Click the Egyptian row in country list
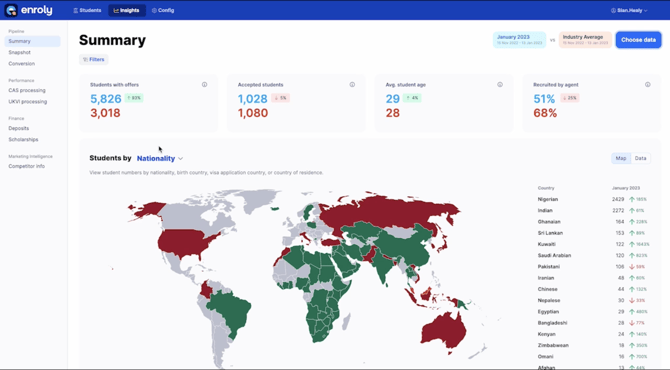The height and width of the screenshot is (370, 670). [593, 312]
